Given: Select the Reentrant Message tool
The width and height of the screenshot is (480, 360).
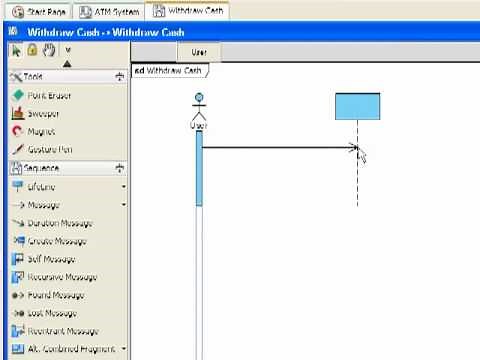Looking at the screenshot, I should click(55, 331).
